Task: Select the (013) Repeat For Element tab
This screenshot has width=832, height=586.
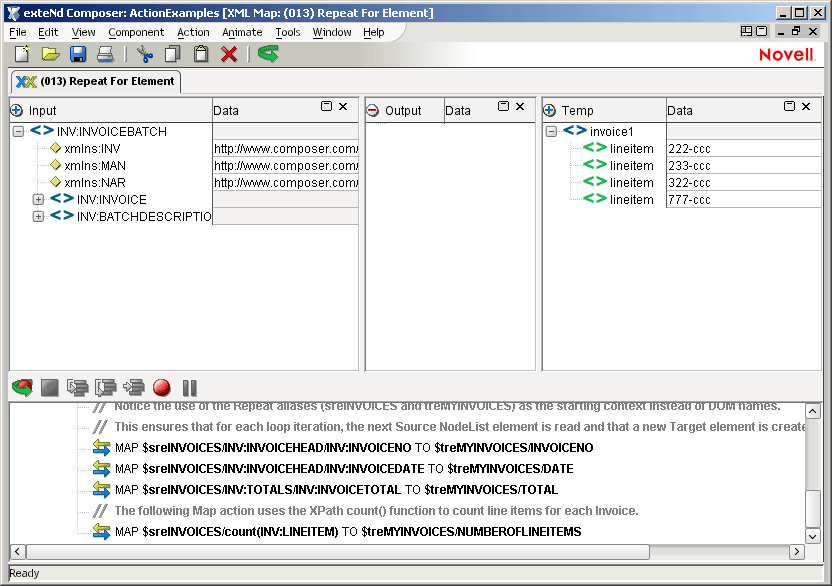Action: tap(96, 82)
